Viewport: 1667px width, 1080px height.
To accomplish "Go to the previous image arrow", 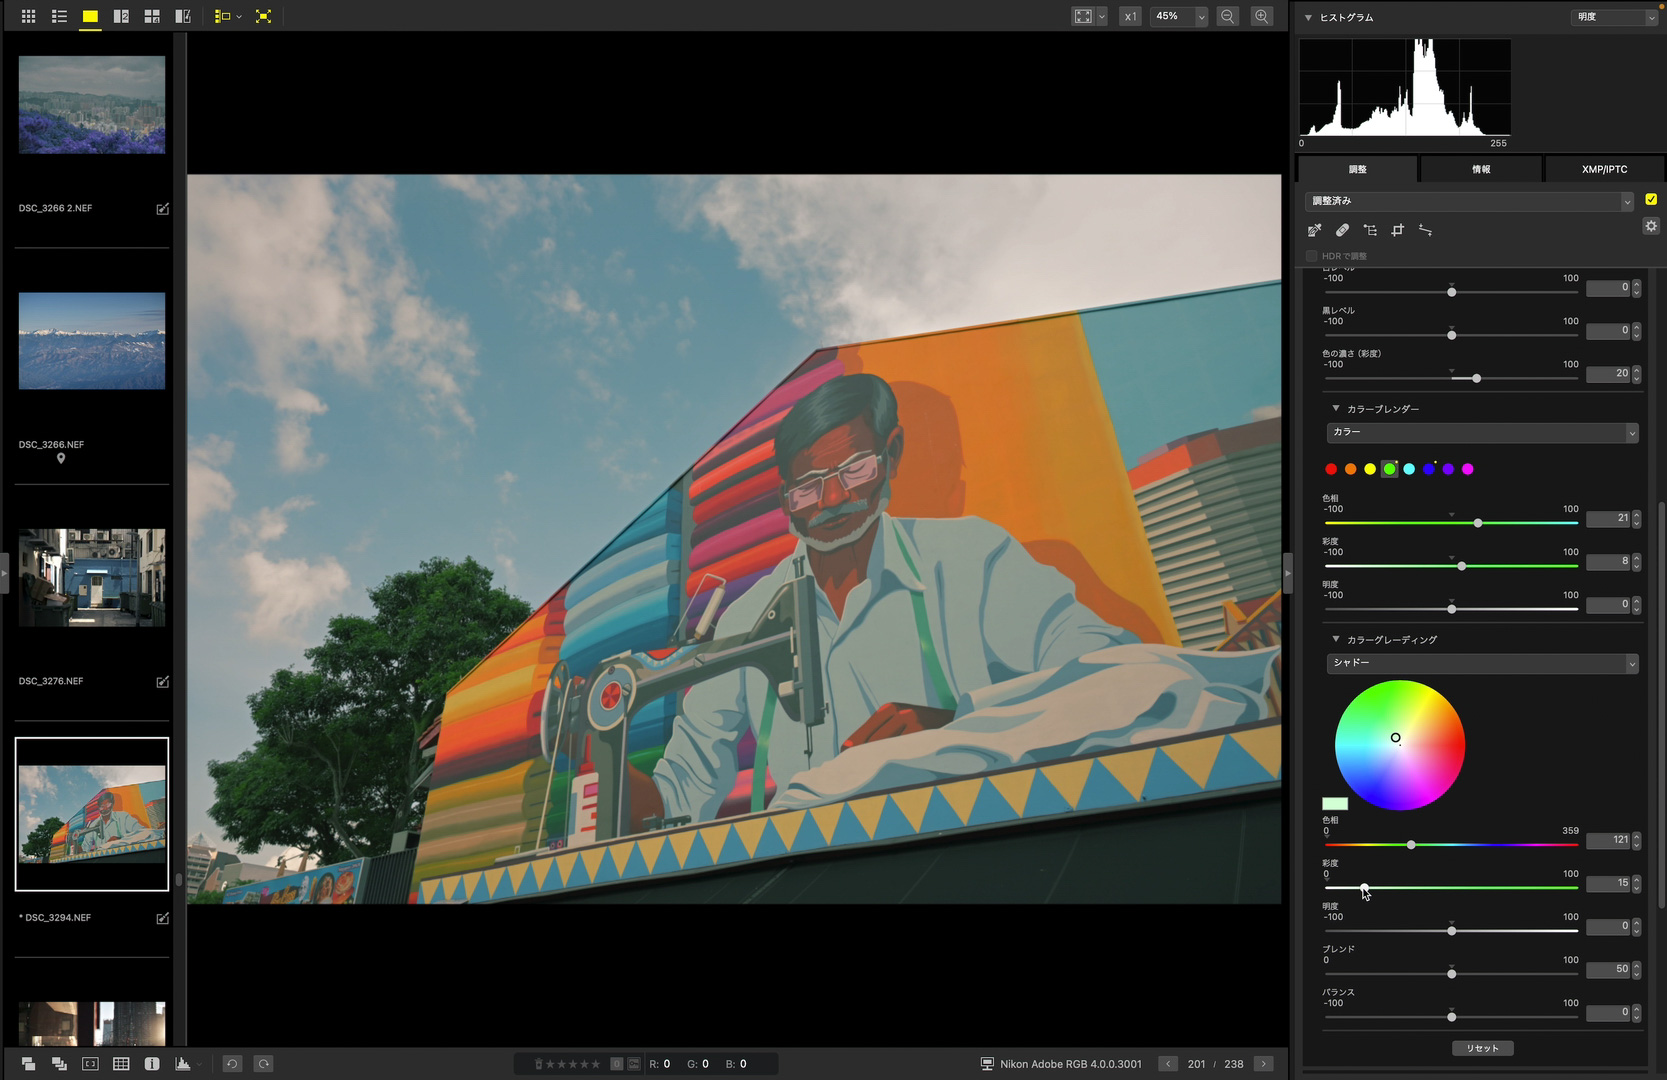I will pos(1168,1064).
